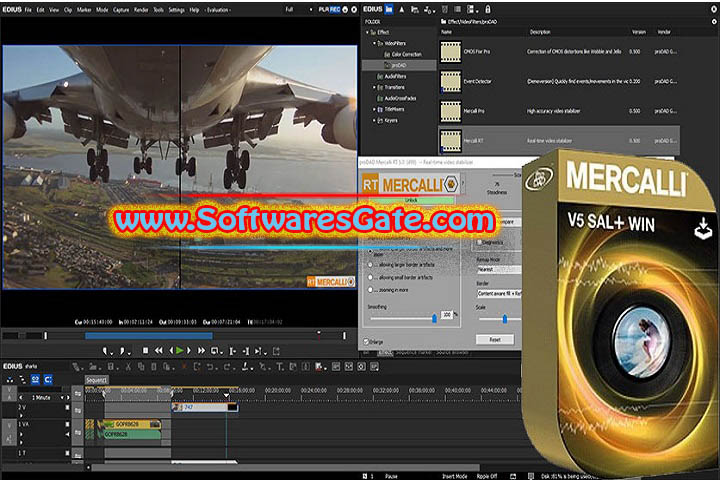Click the Export icon in player controls

(x=276, y=351)
